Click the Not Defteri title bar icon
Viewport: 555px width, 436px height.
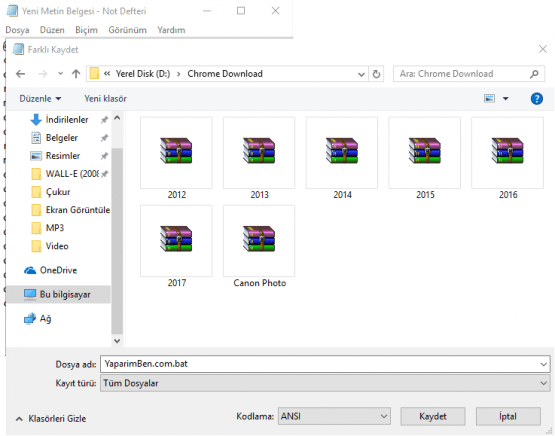(x=12, y=11)
